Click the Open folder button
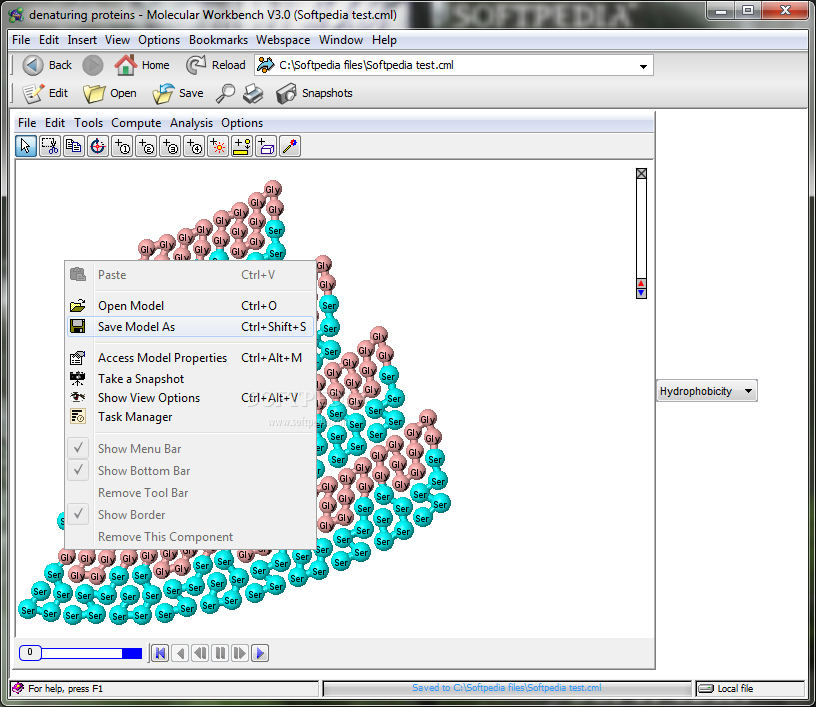This screenshot has width=816, height=707. tap(110, 93)
